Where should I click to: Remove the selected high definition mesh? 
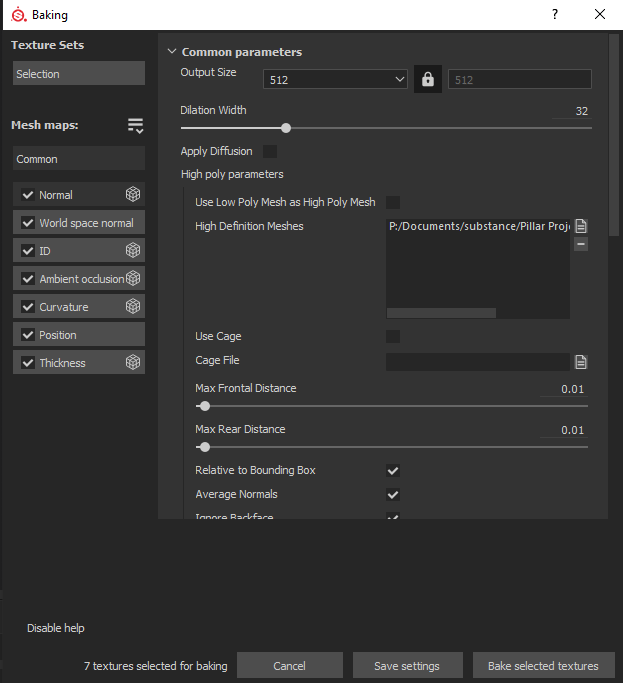point(581,244)
